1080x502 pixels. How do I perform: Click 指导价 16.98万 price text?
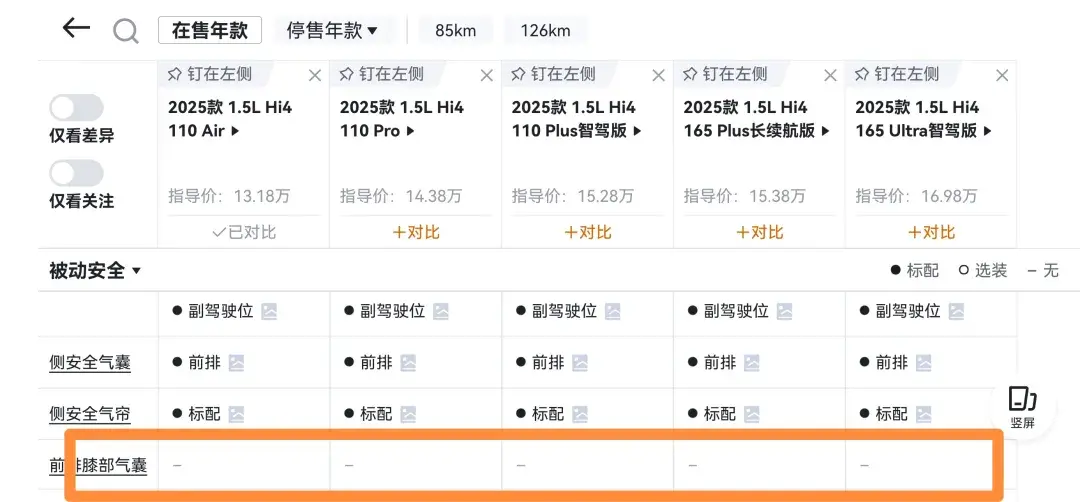[x=916, y=196]
